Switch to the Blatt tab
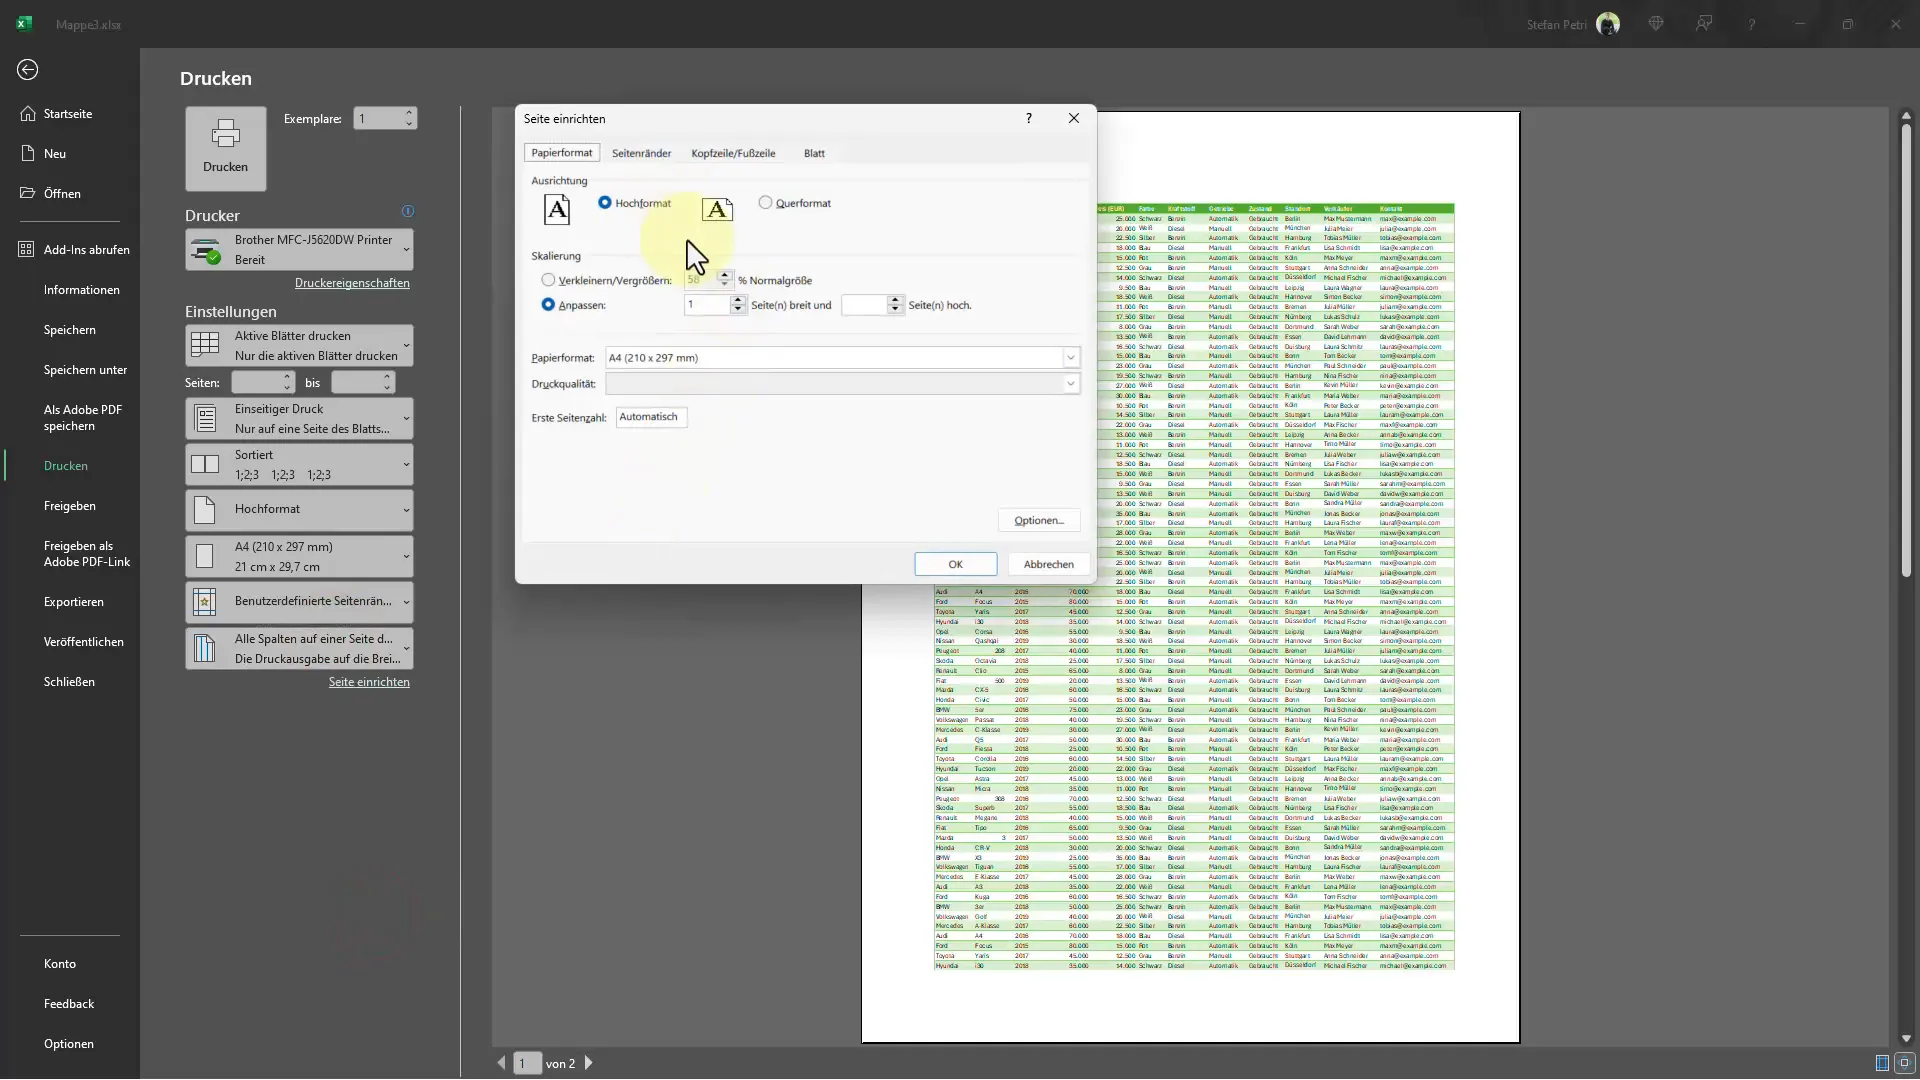 click(x=814, y=154)
